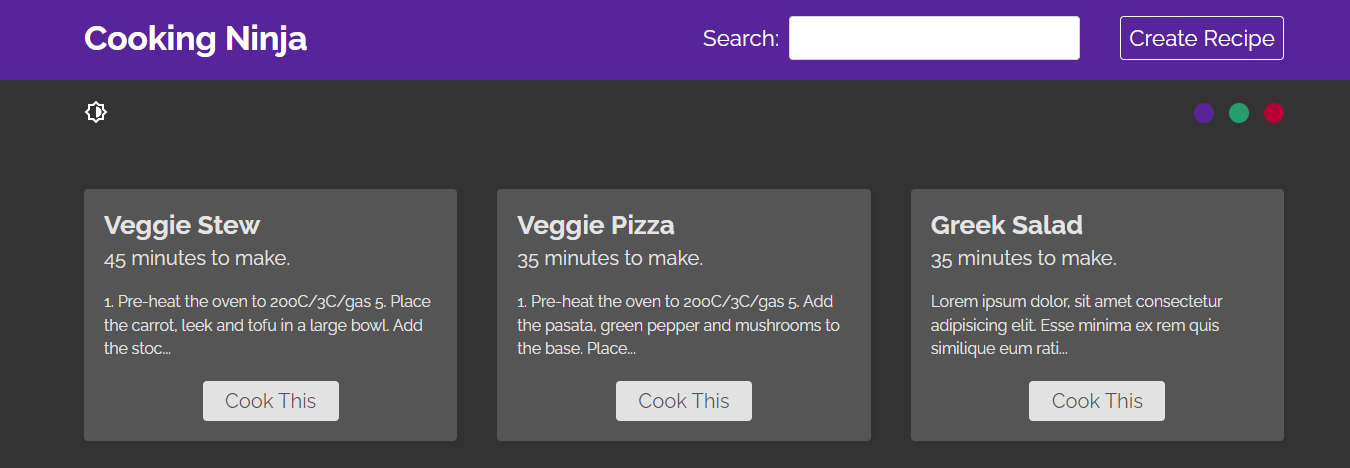The height and width of the screenshot is (468, 1350).
Task: Click the Veggie Stew card title
Action: [182, 225]
